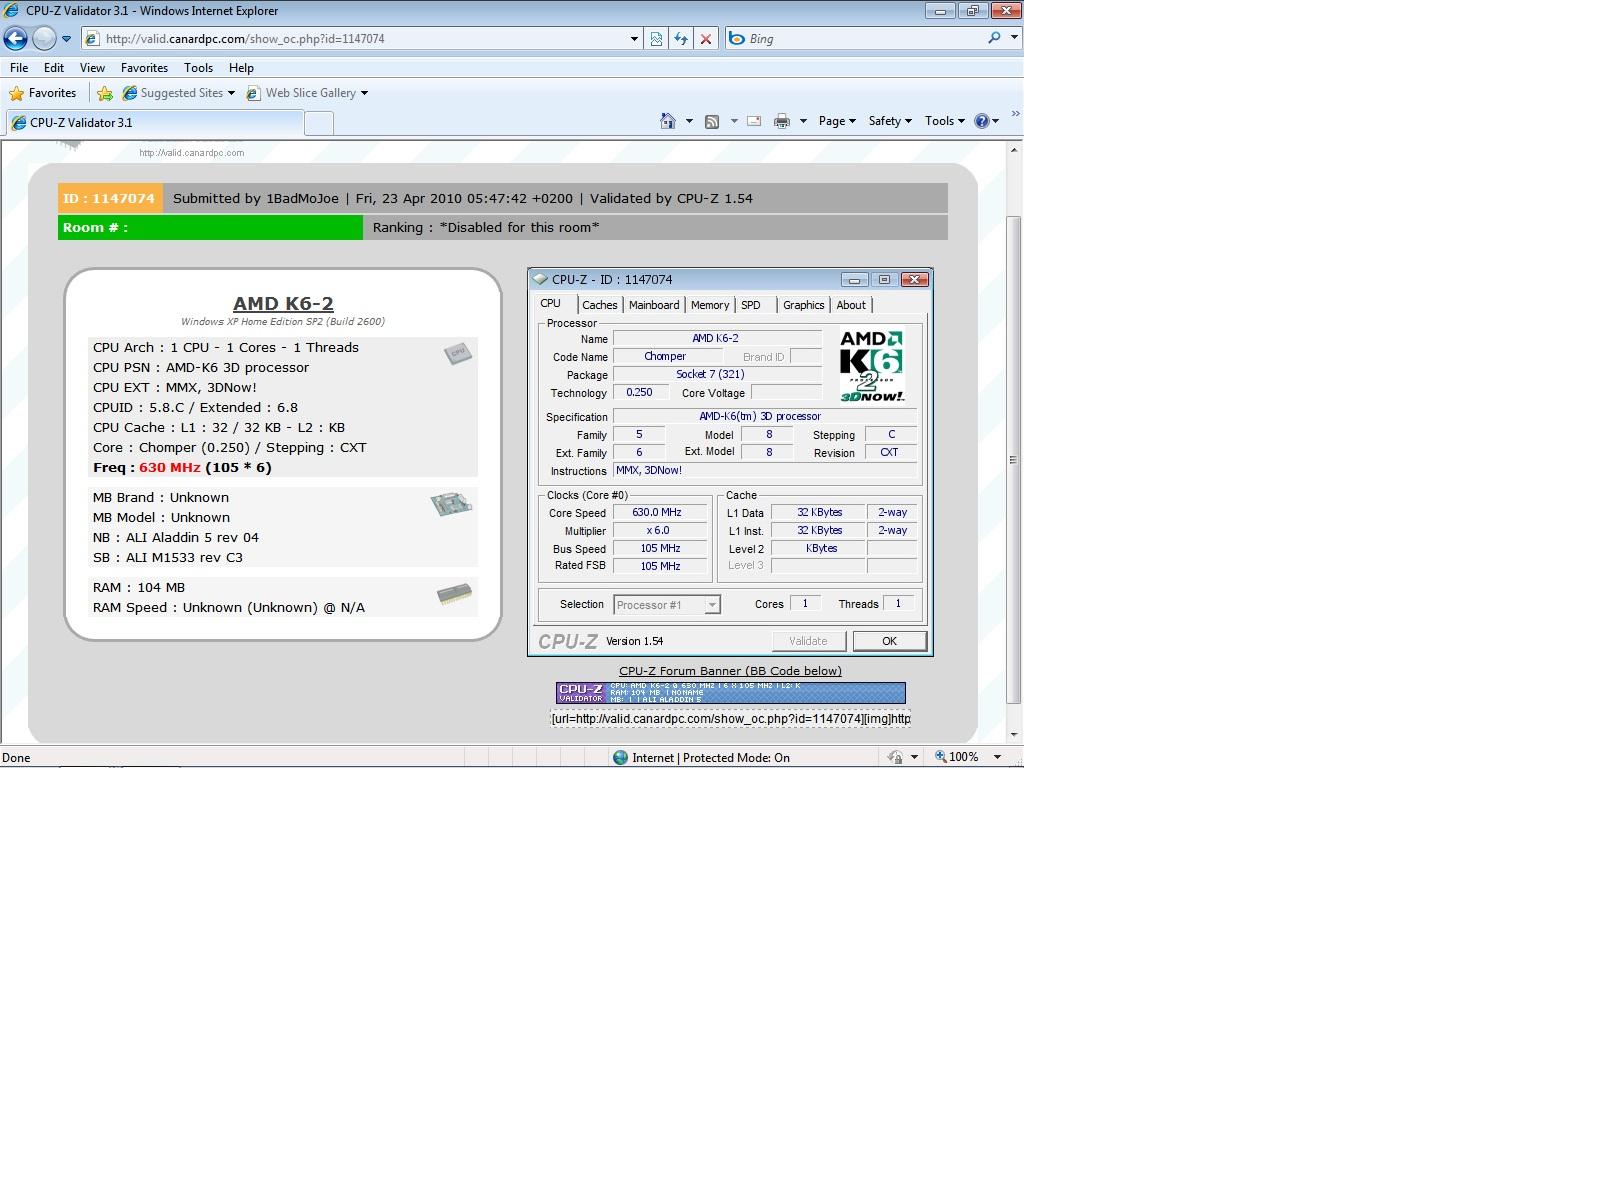The image size is (1600, 1194).
Task: Click the RAM module icon beside RAM
Action: [455, 594]
